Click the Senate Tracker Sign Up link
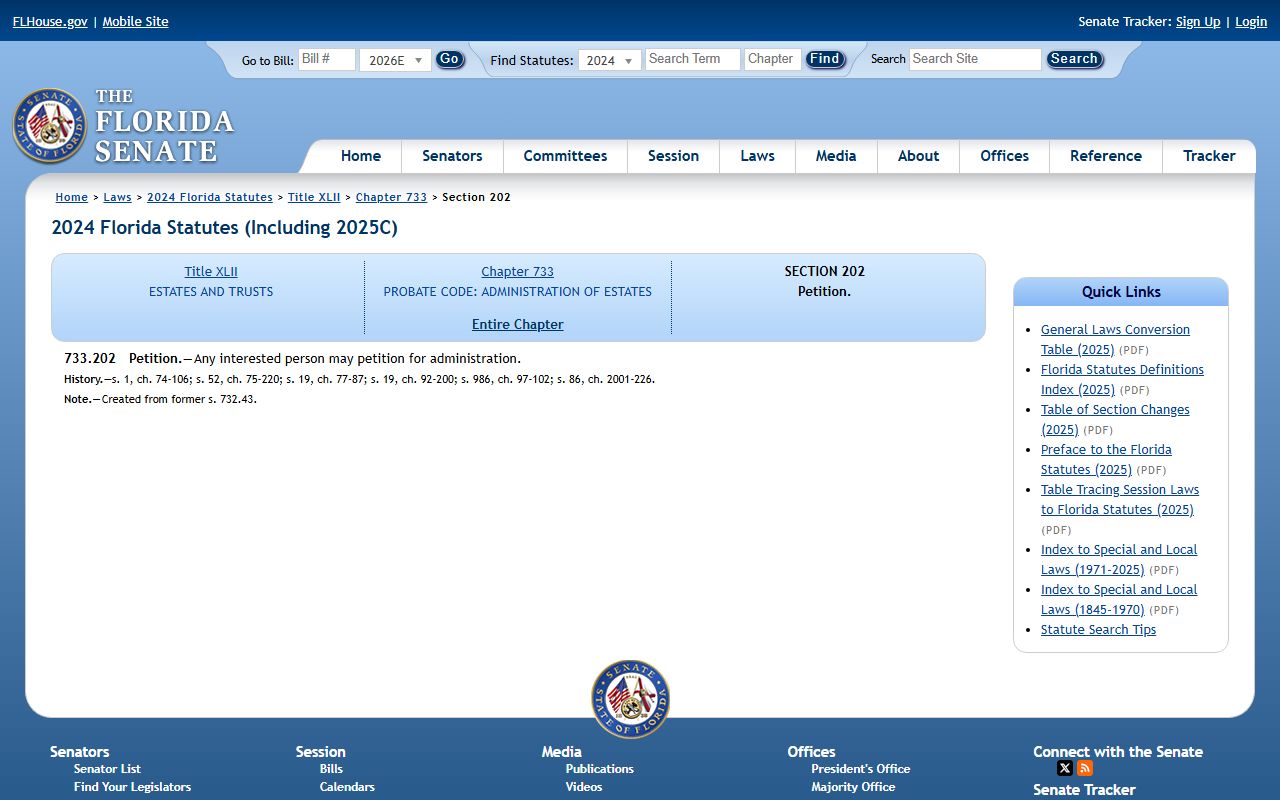 [1198, 21]
